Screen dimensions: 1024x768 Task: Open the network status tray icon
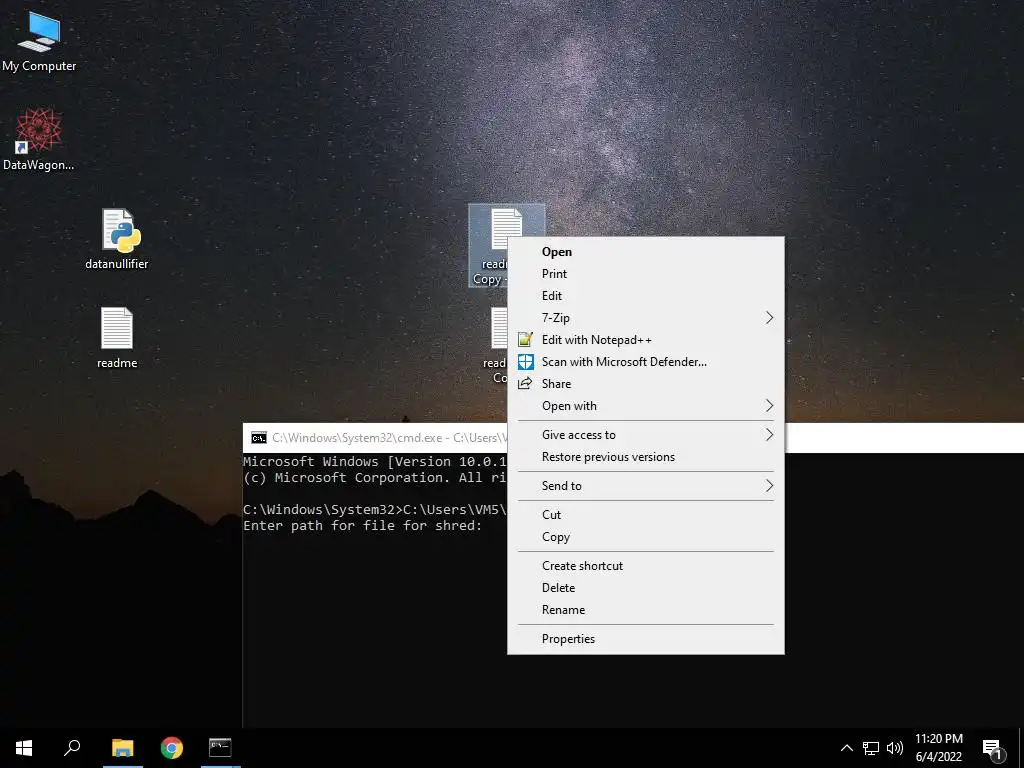click(871, 748)
